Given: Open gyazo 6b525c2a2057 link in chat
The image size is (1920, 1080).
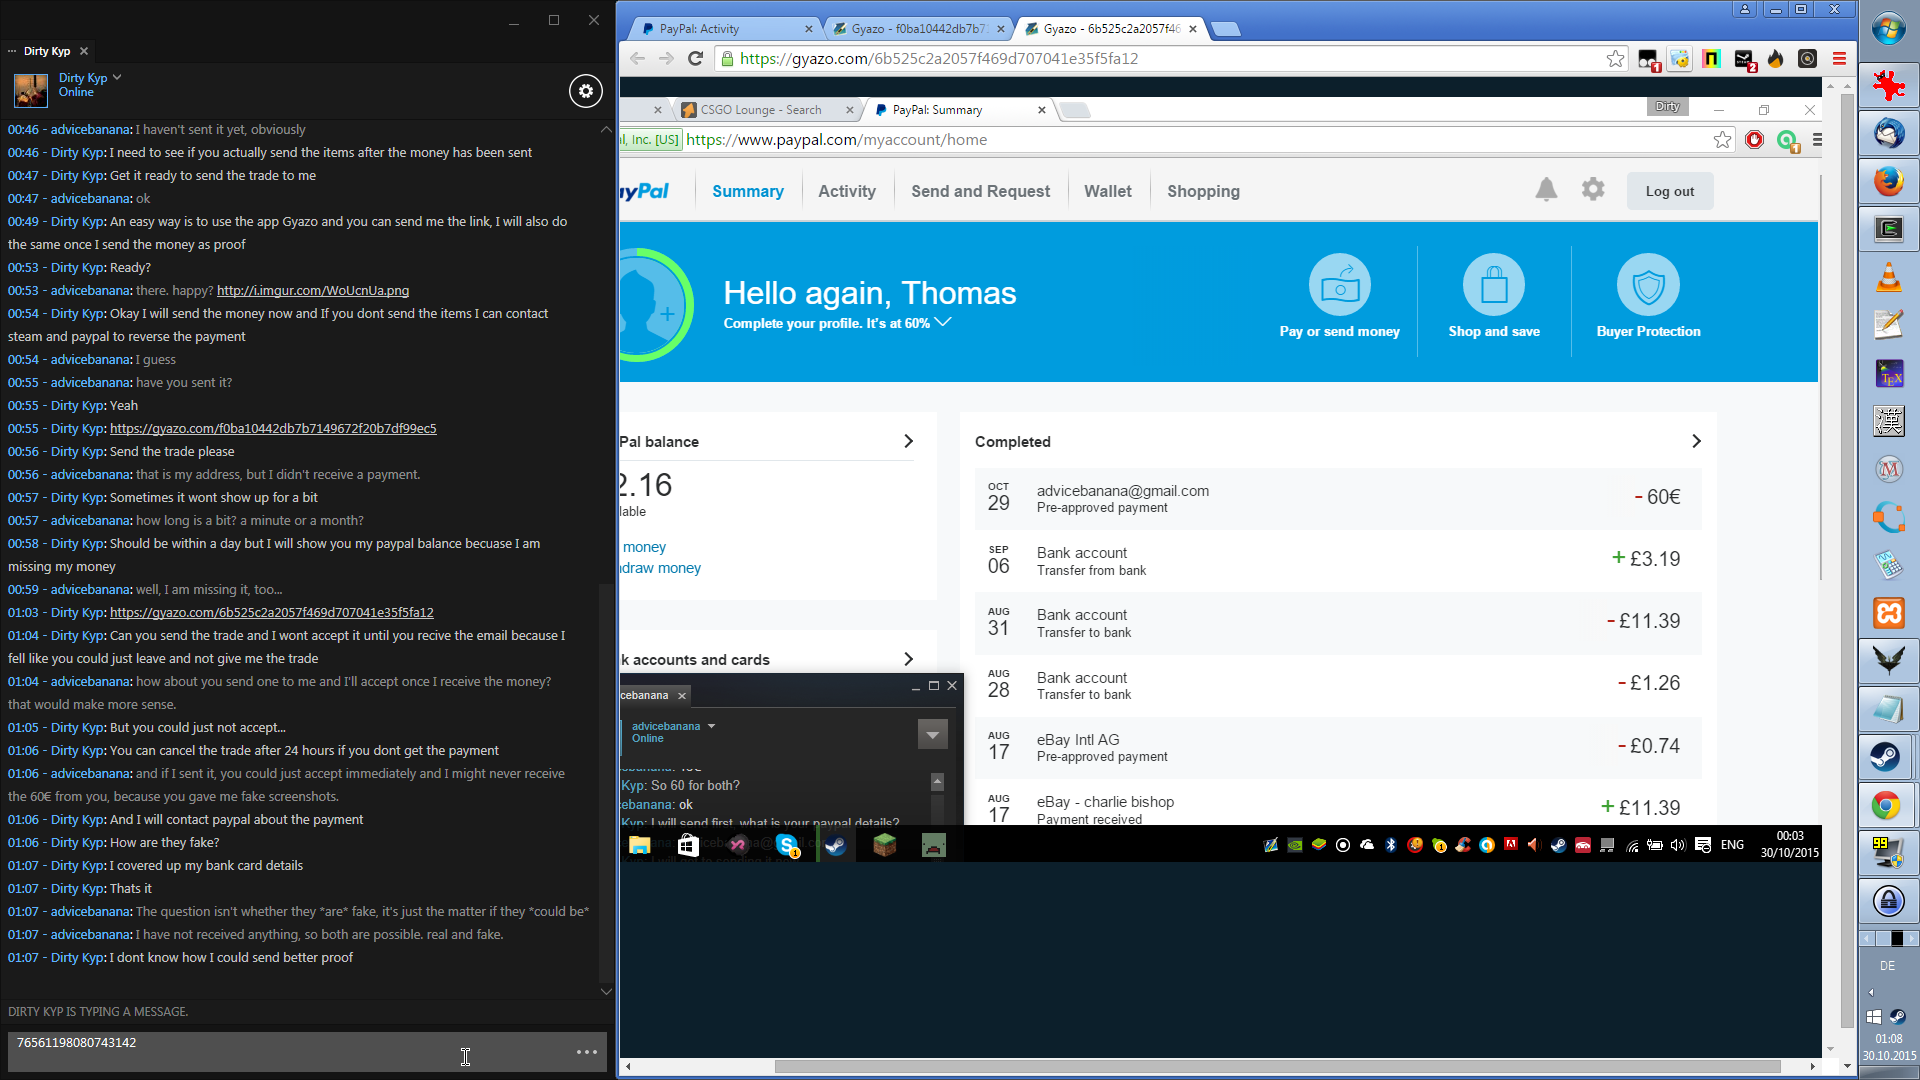Looking at the screenshot, I should (x=271, y=613).
